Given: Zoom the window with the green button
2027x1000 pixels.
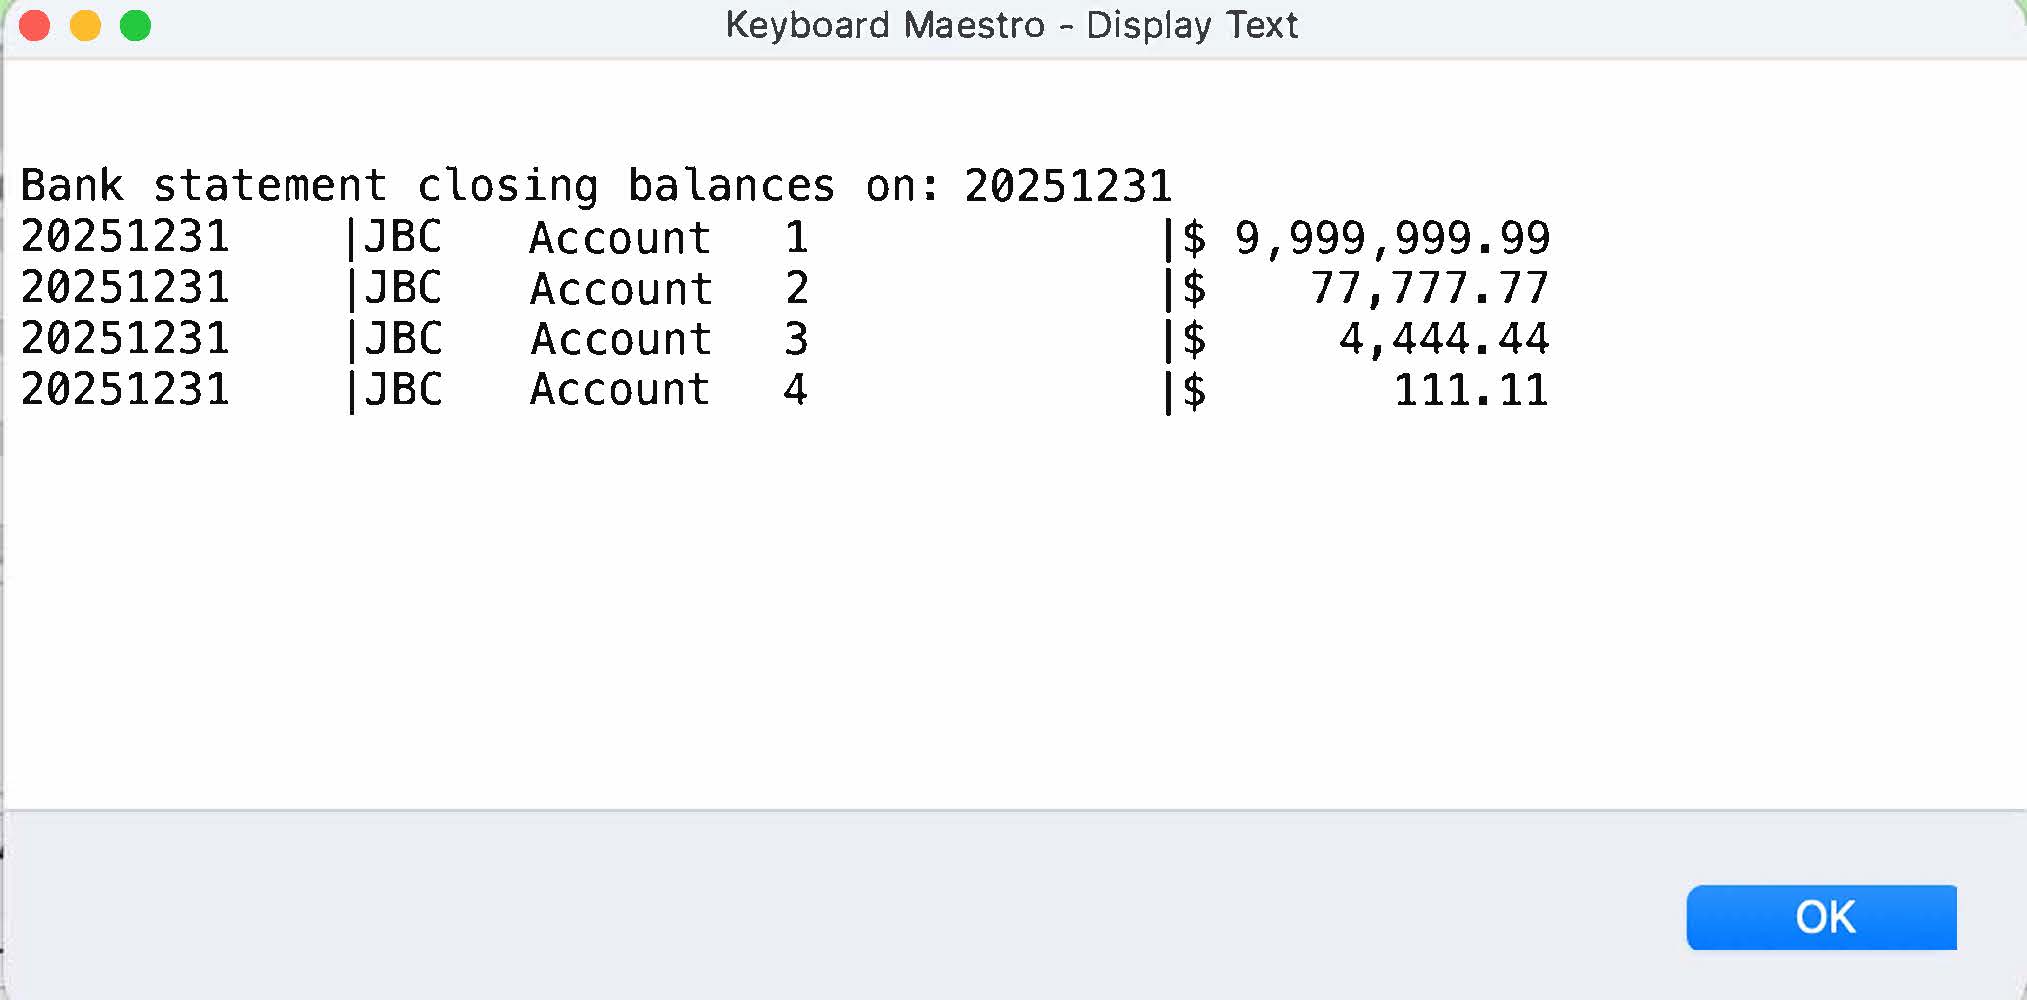Looking at the screenshot, I should pos(136,25).
